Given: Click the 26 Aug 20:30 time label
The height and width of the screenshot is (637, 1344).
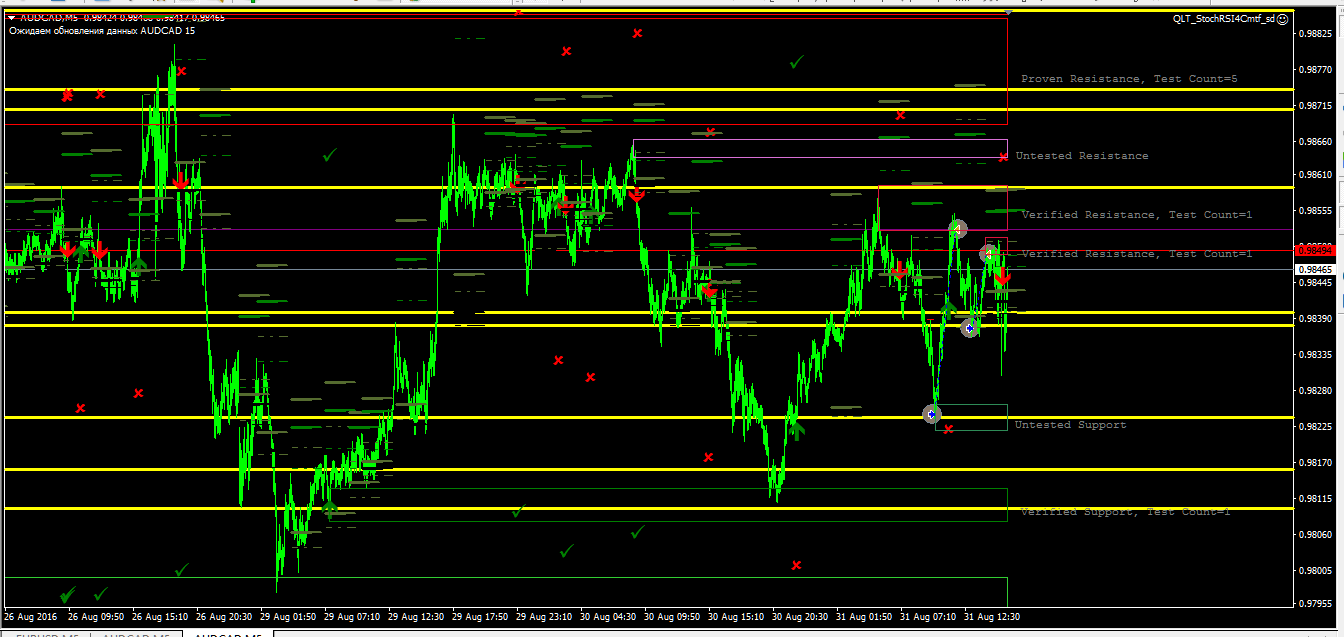Looking at the screenshot, I should (x=225, y=617).
